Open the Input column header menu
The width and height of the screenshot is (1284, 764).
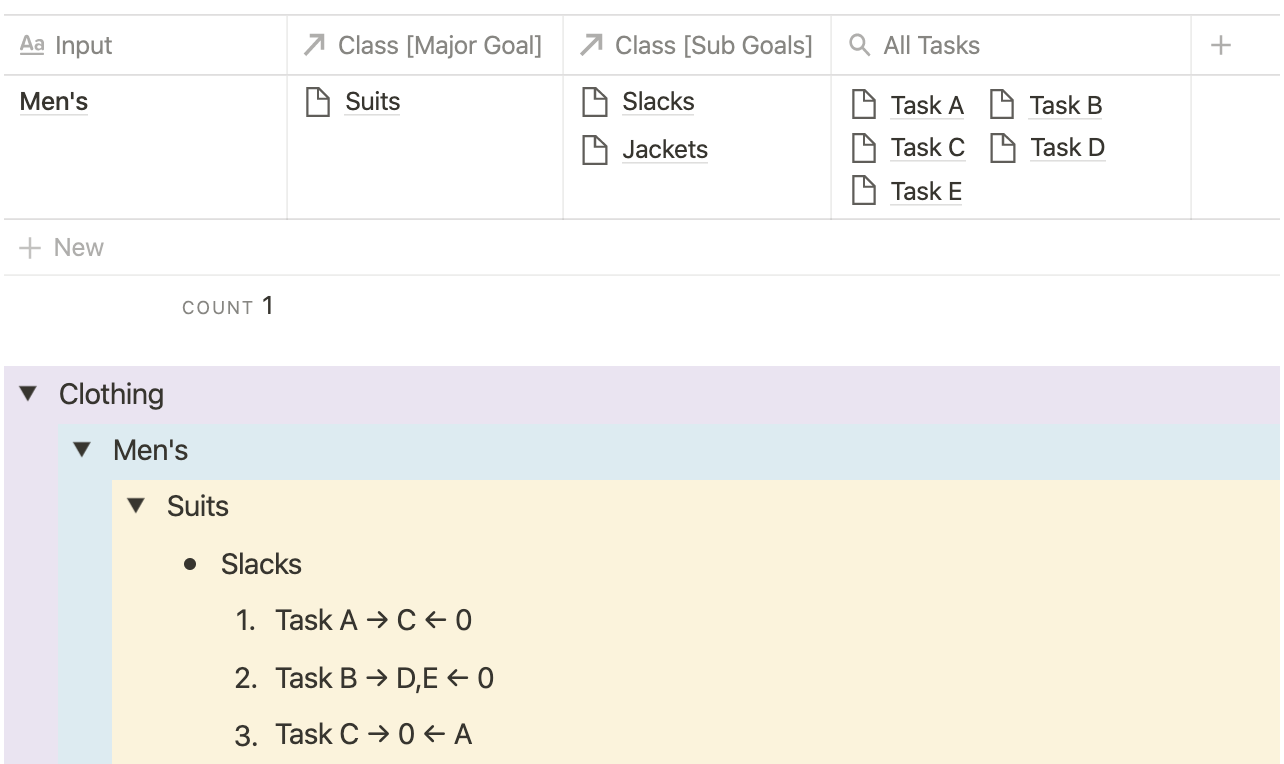coord(145,45)
